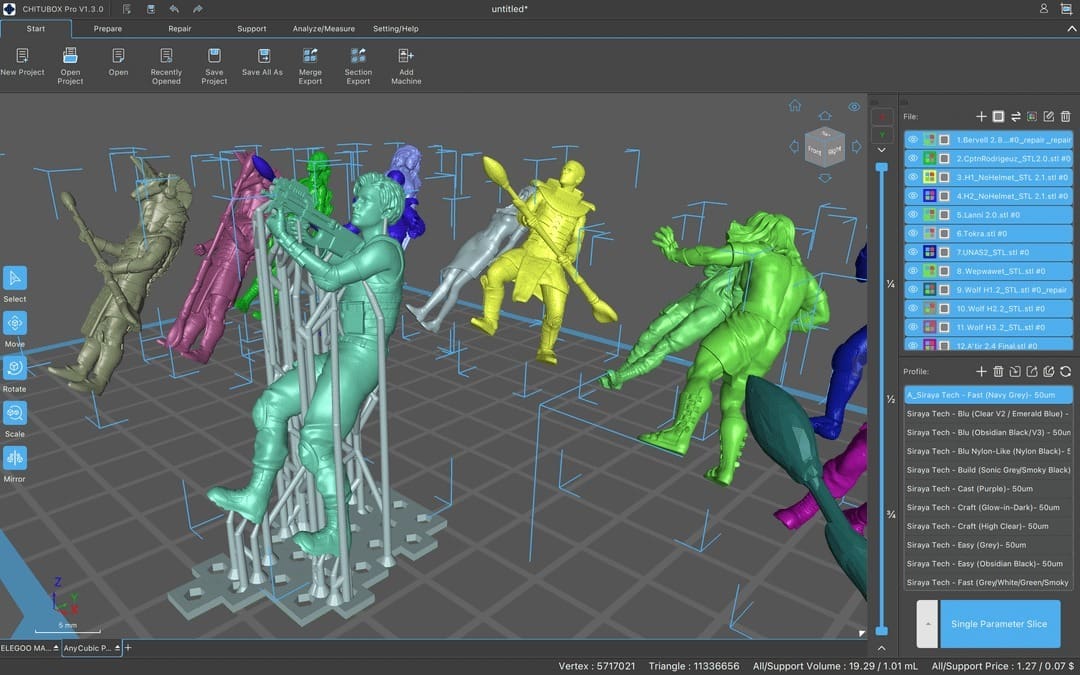Hide the 8.Wepwawet_STL model with its eye icon
1080x675 pixels.
coord(913,271)
